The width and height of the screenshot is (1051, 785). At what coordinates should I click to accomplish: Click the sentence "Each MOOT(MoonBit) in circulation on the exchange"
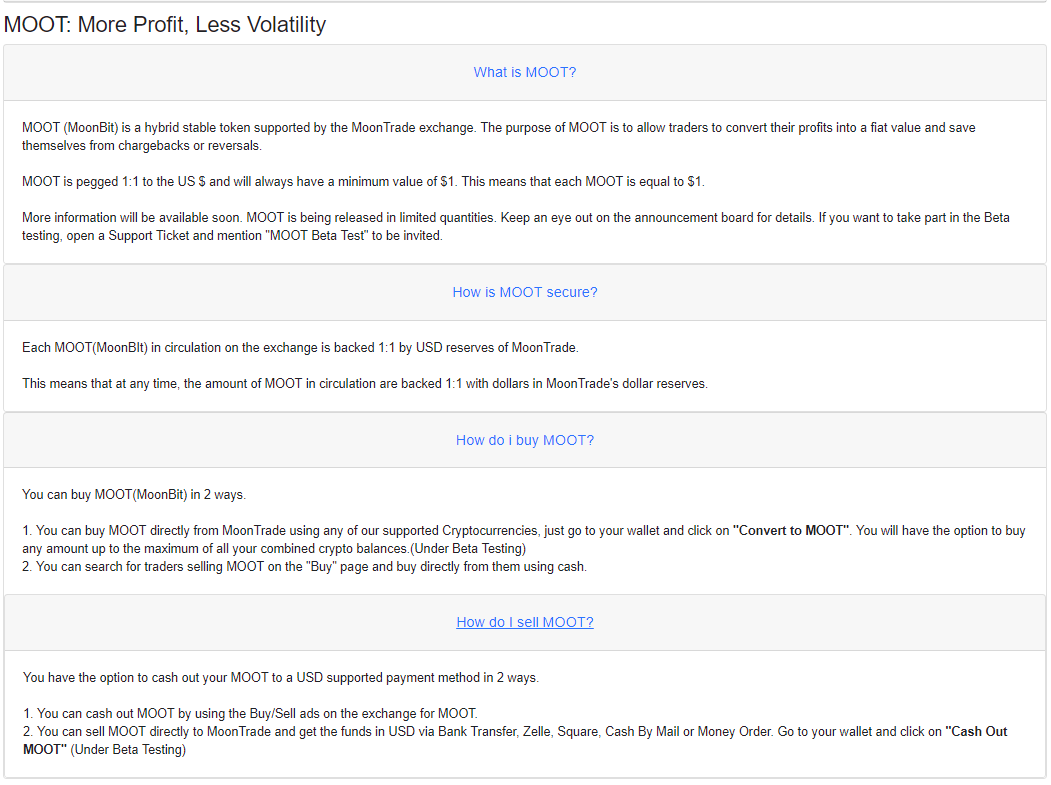click(300, 347)
